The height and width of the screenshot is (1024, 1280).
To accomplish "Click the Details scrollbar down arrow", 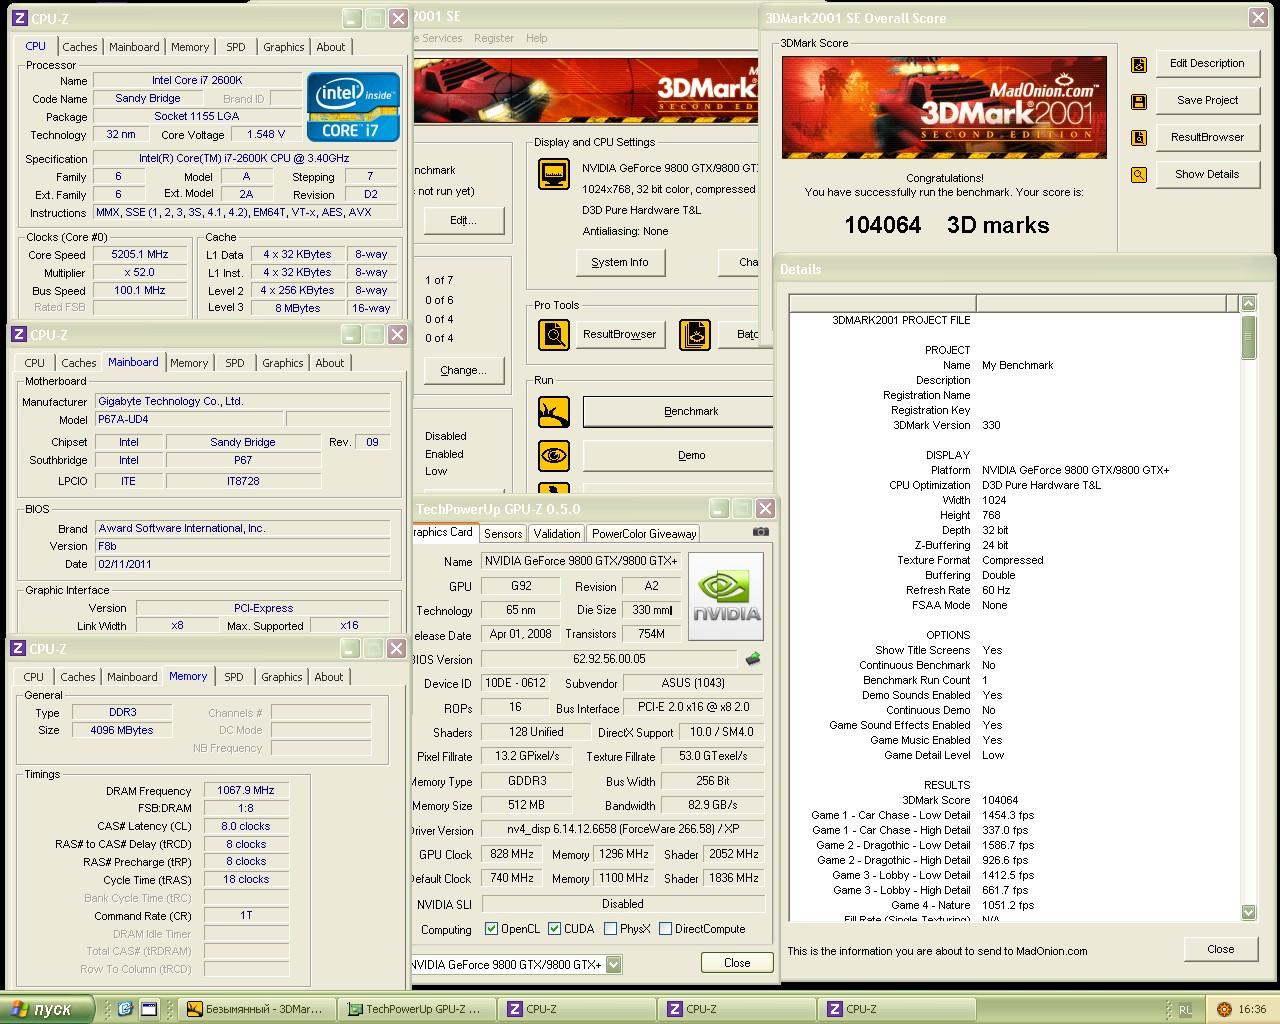I will coord(1248,912).
